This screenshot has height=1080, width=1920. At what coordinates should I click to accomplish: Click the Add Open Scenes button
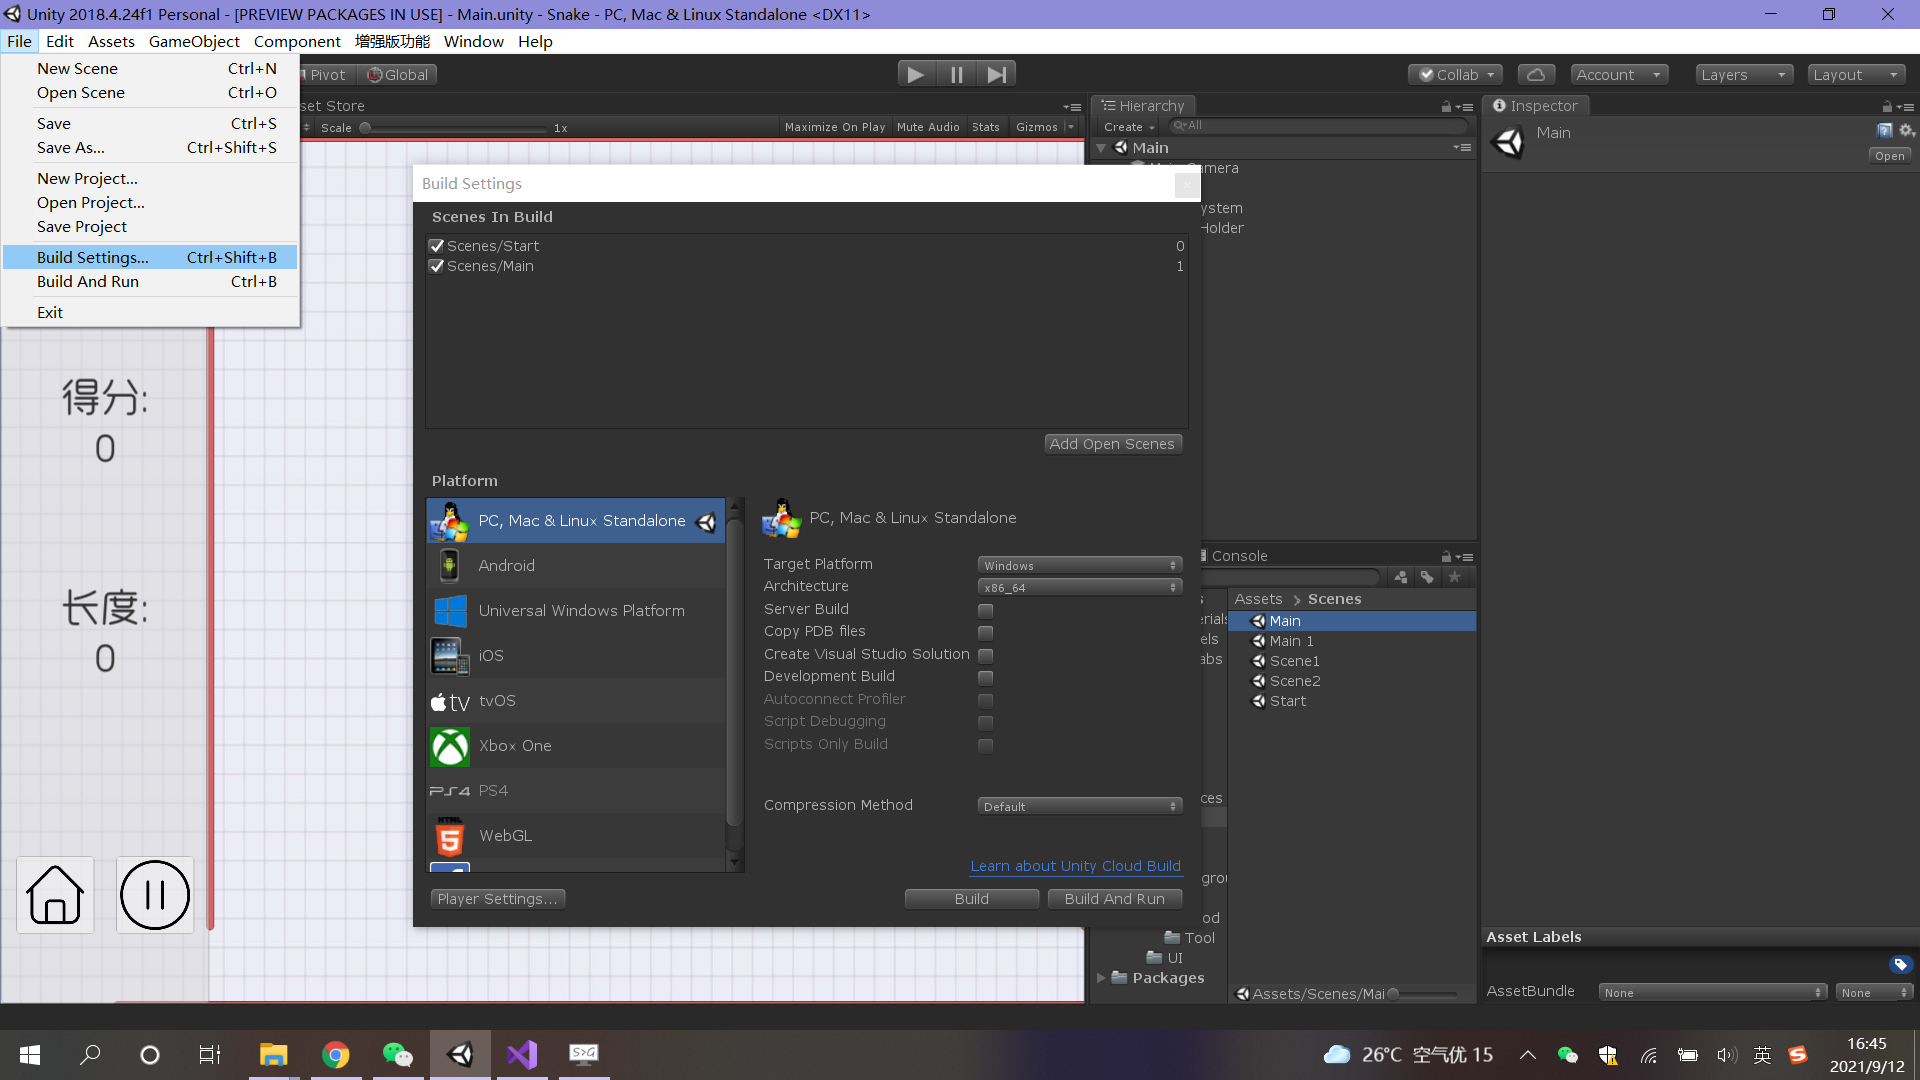click(1113, 444)
